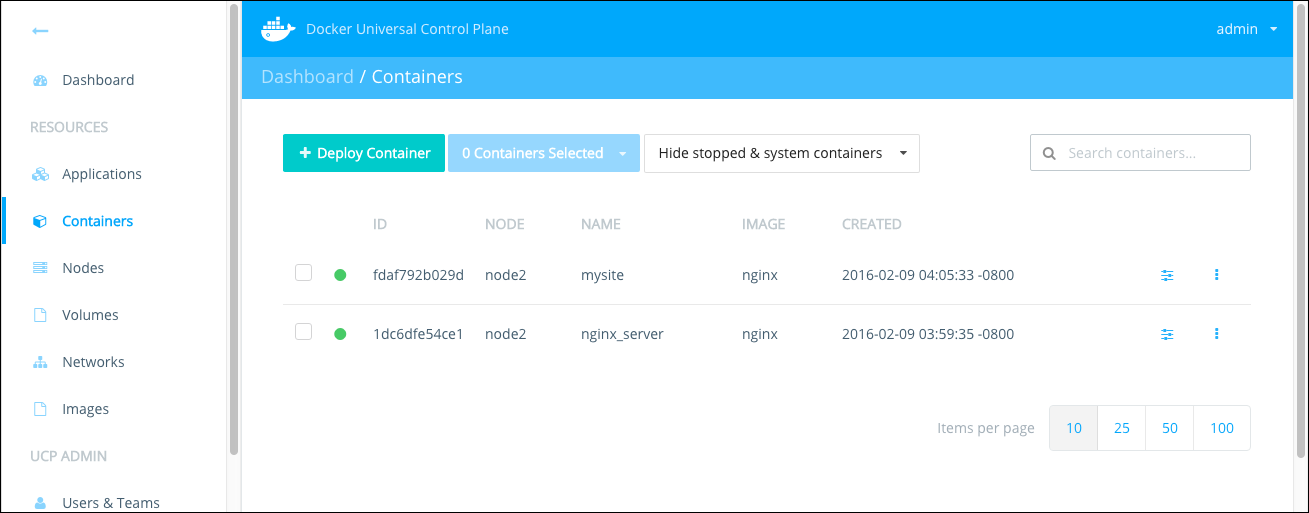The image size is (1309, 513).
Task: Go to Nodes in the sidebar
Action: [83, 268]
